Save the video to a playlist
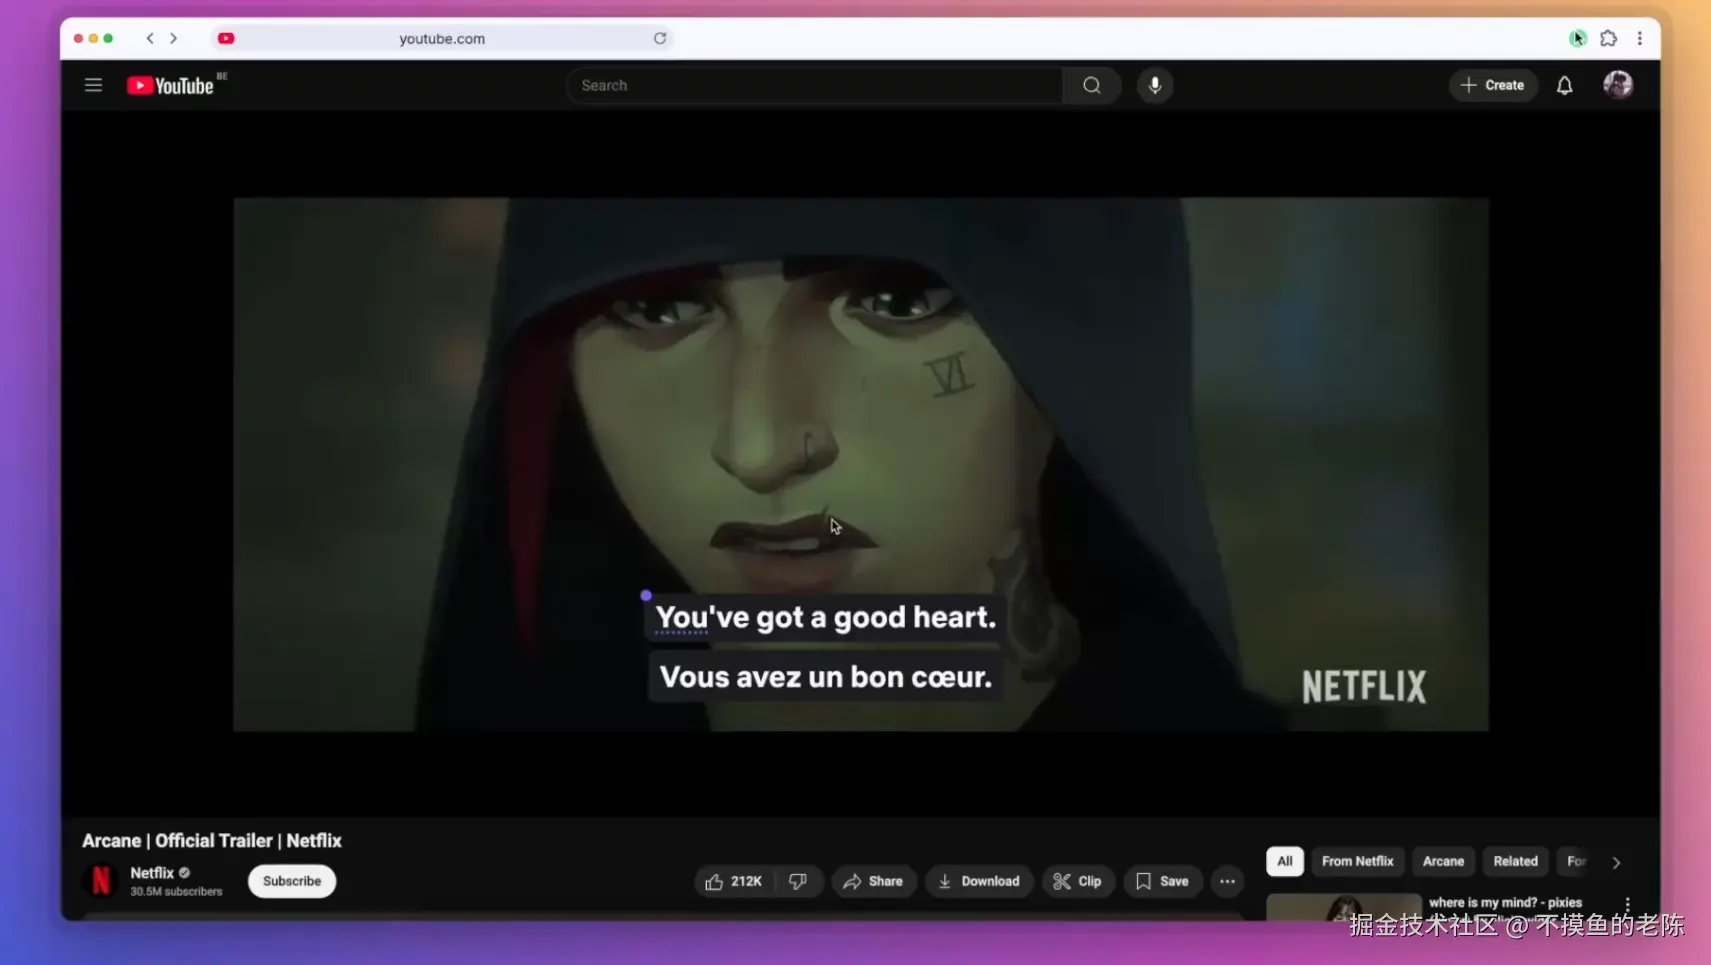This screenshot has height=965, width=1711. (x=1162, y=881)
